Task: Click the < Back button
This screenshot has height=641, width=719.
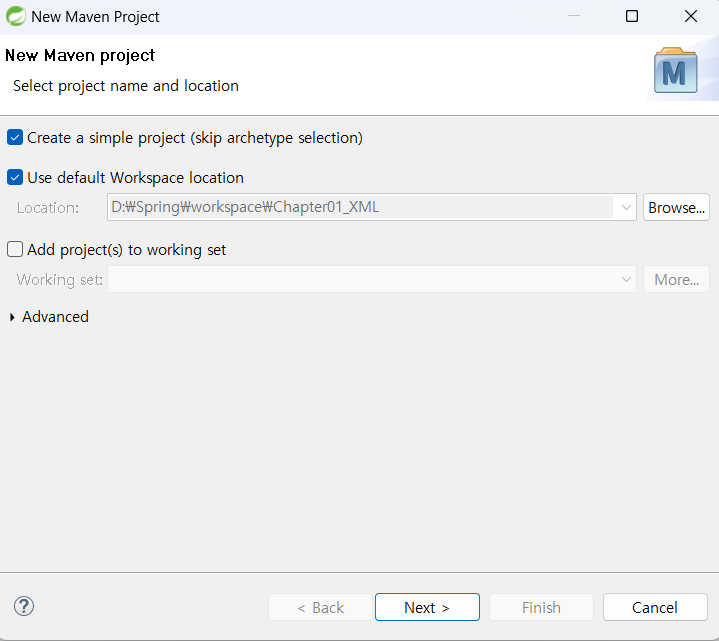Action: pyautogui.click(x=320, y=607)
